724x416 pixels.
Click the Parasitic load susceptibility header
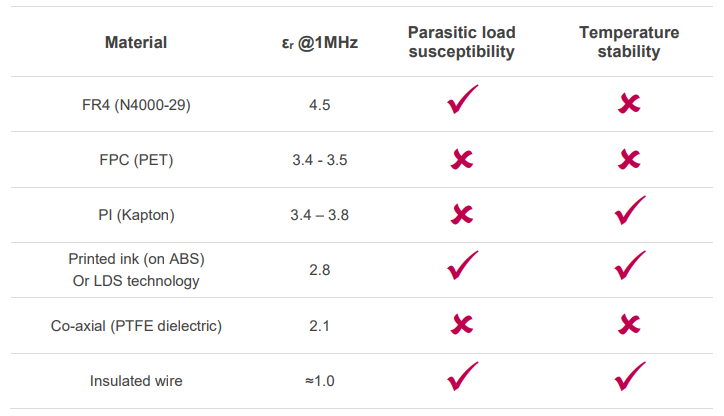[461, 42]
